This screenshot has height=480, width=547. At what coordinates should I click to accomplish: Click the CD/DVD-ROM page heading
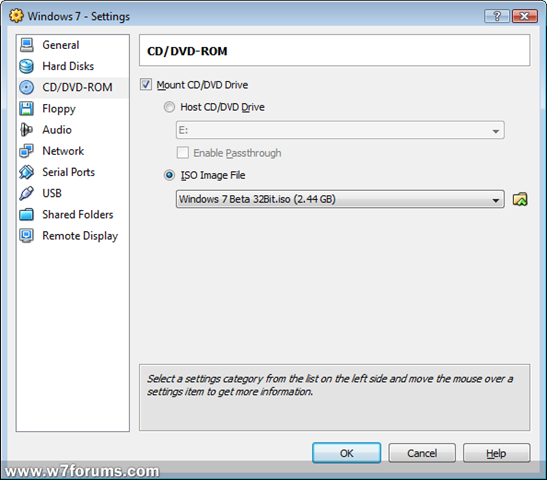(x=187, y=51)
